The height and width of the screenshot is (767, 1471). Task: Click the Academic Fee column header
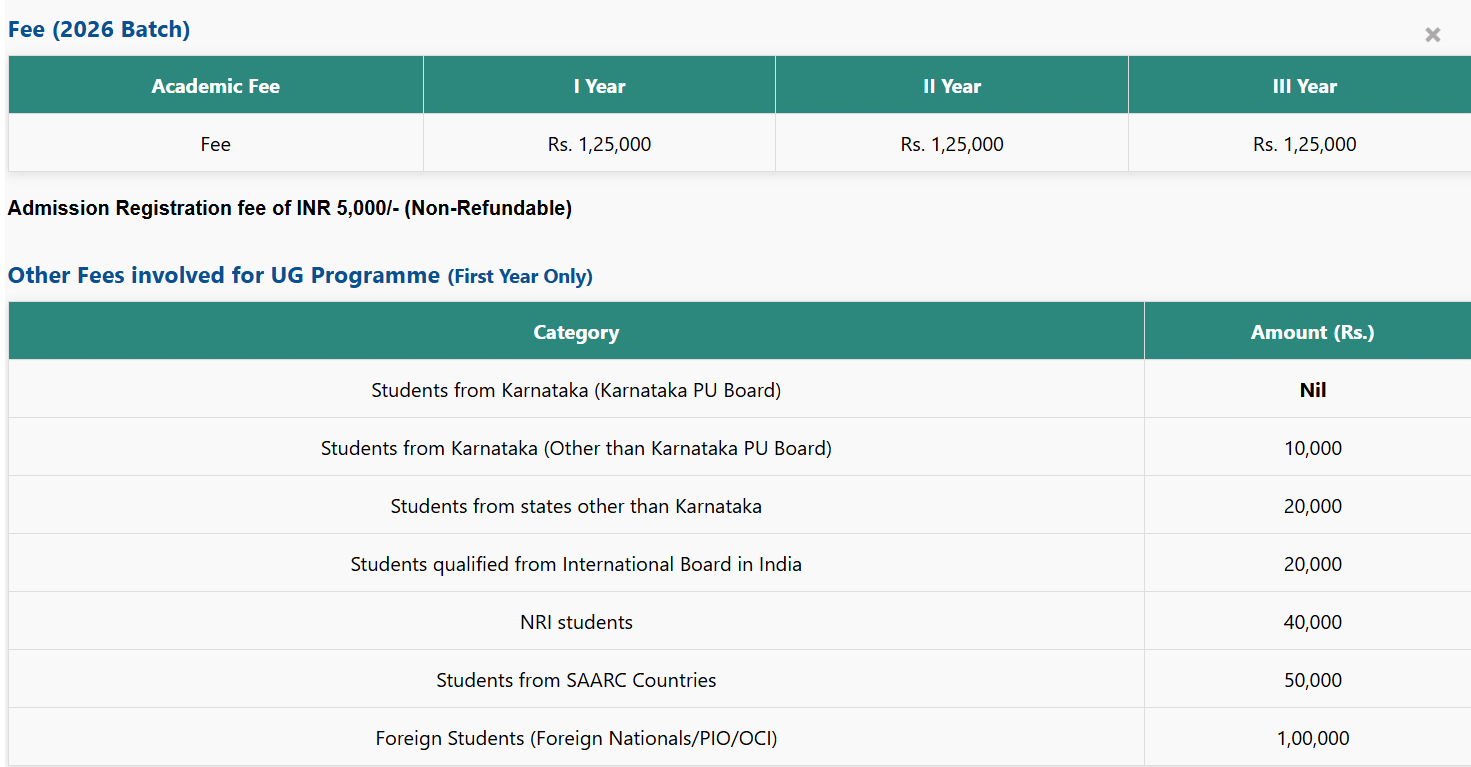point(215,86)
